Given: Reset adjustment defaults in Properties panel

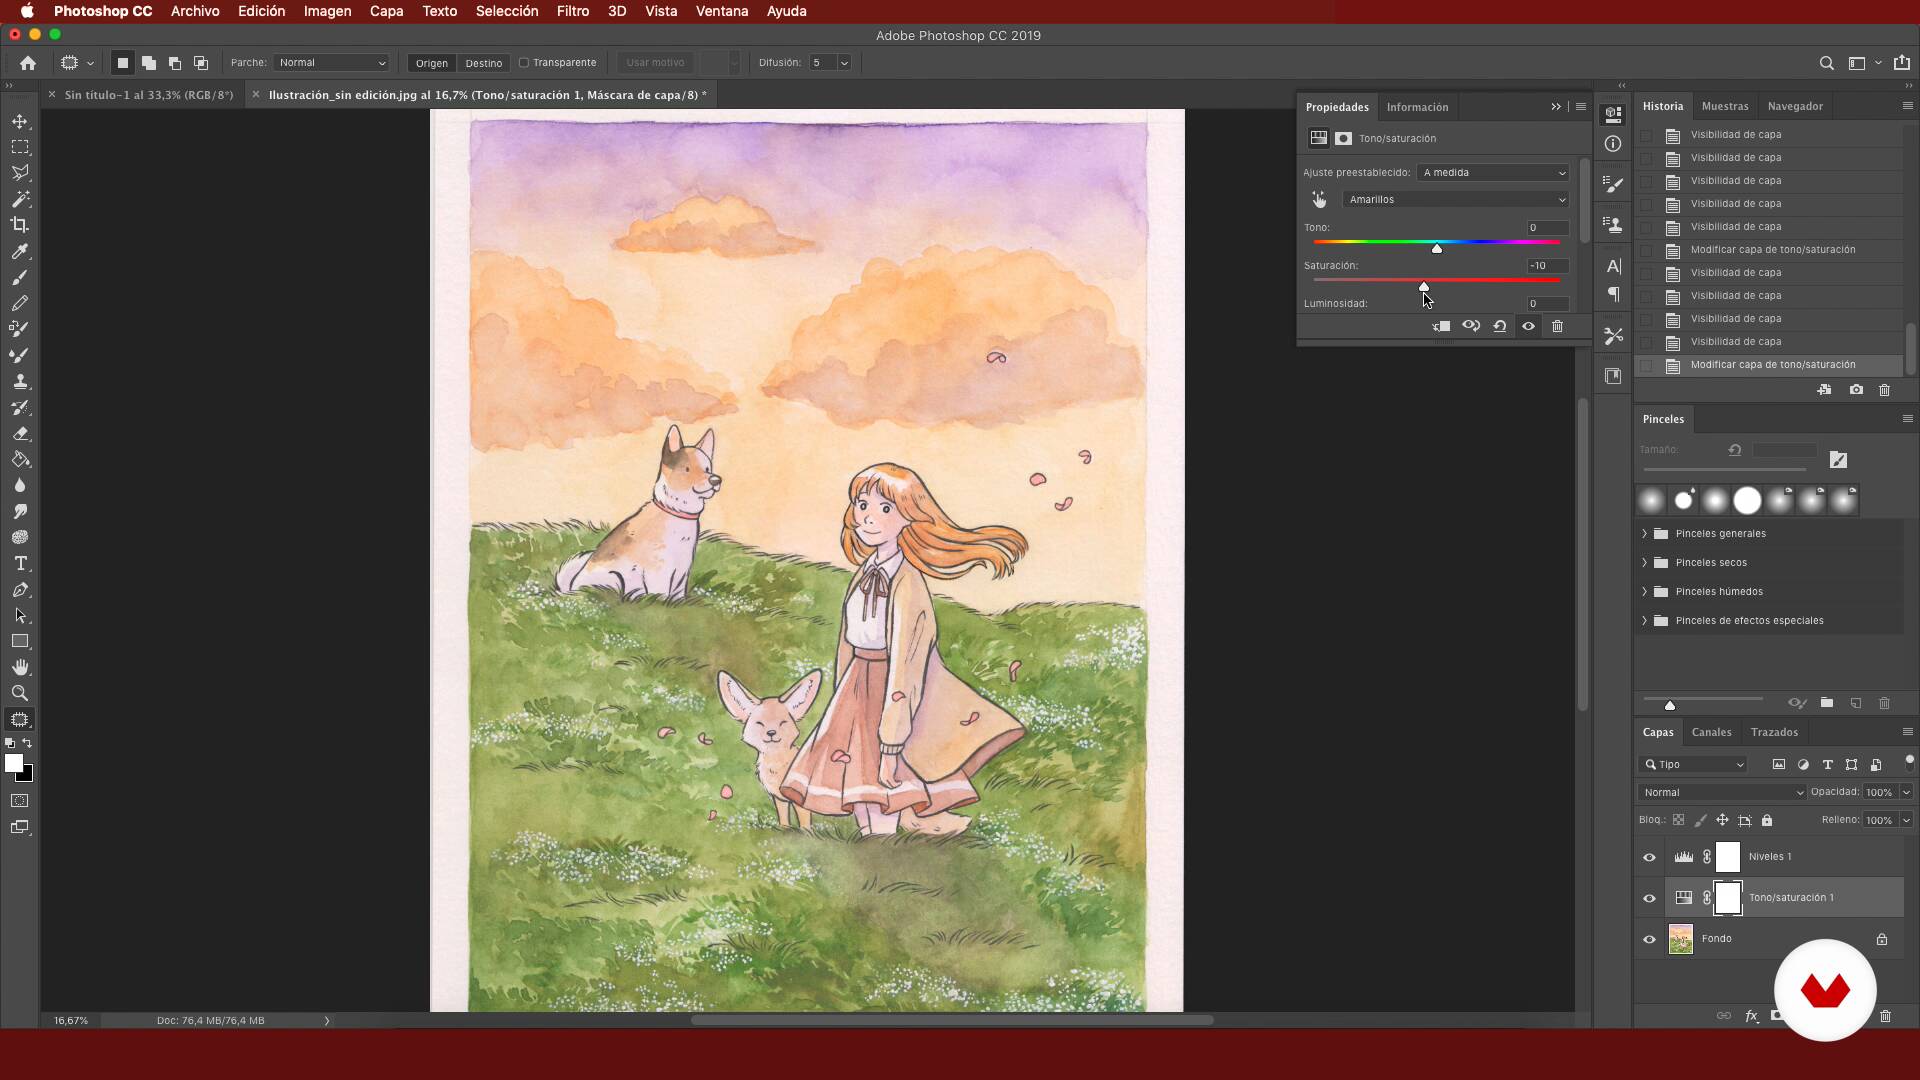Looking at the screenshot, I should click(1499, 326).
